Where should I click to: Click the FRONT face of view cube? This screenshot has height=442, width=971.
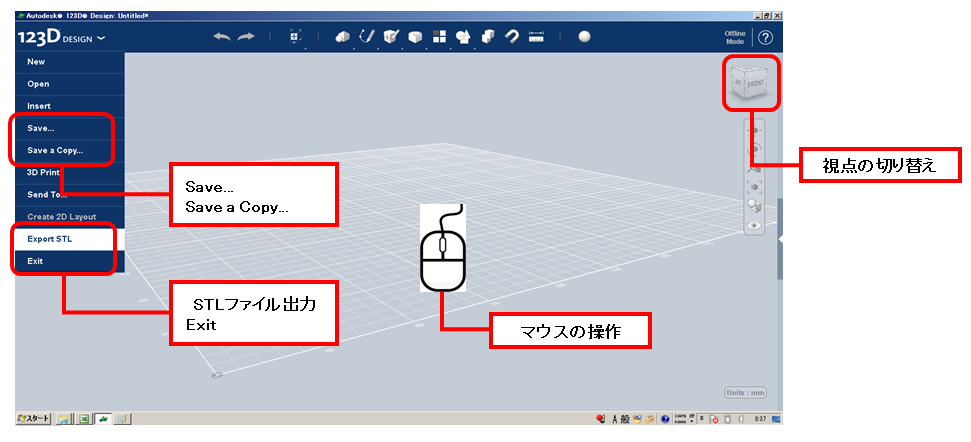(756, 86)
